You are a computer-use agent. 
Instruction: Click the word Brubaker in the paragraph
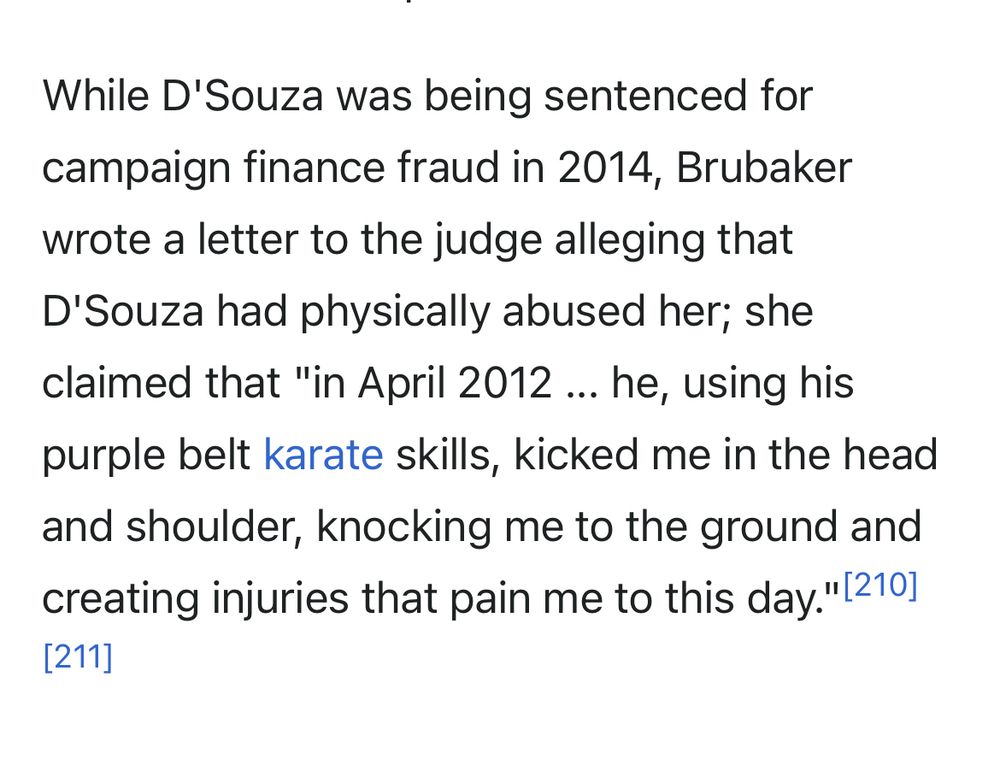(x=764, y=167)
